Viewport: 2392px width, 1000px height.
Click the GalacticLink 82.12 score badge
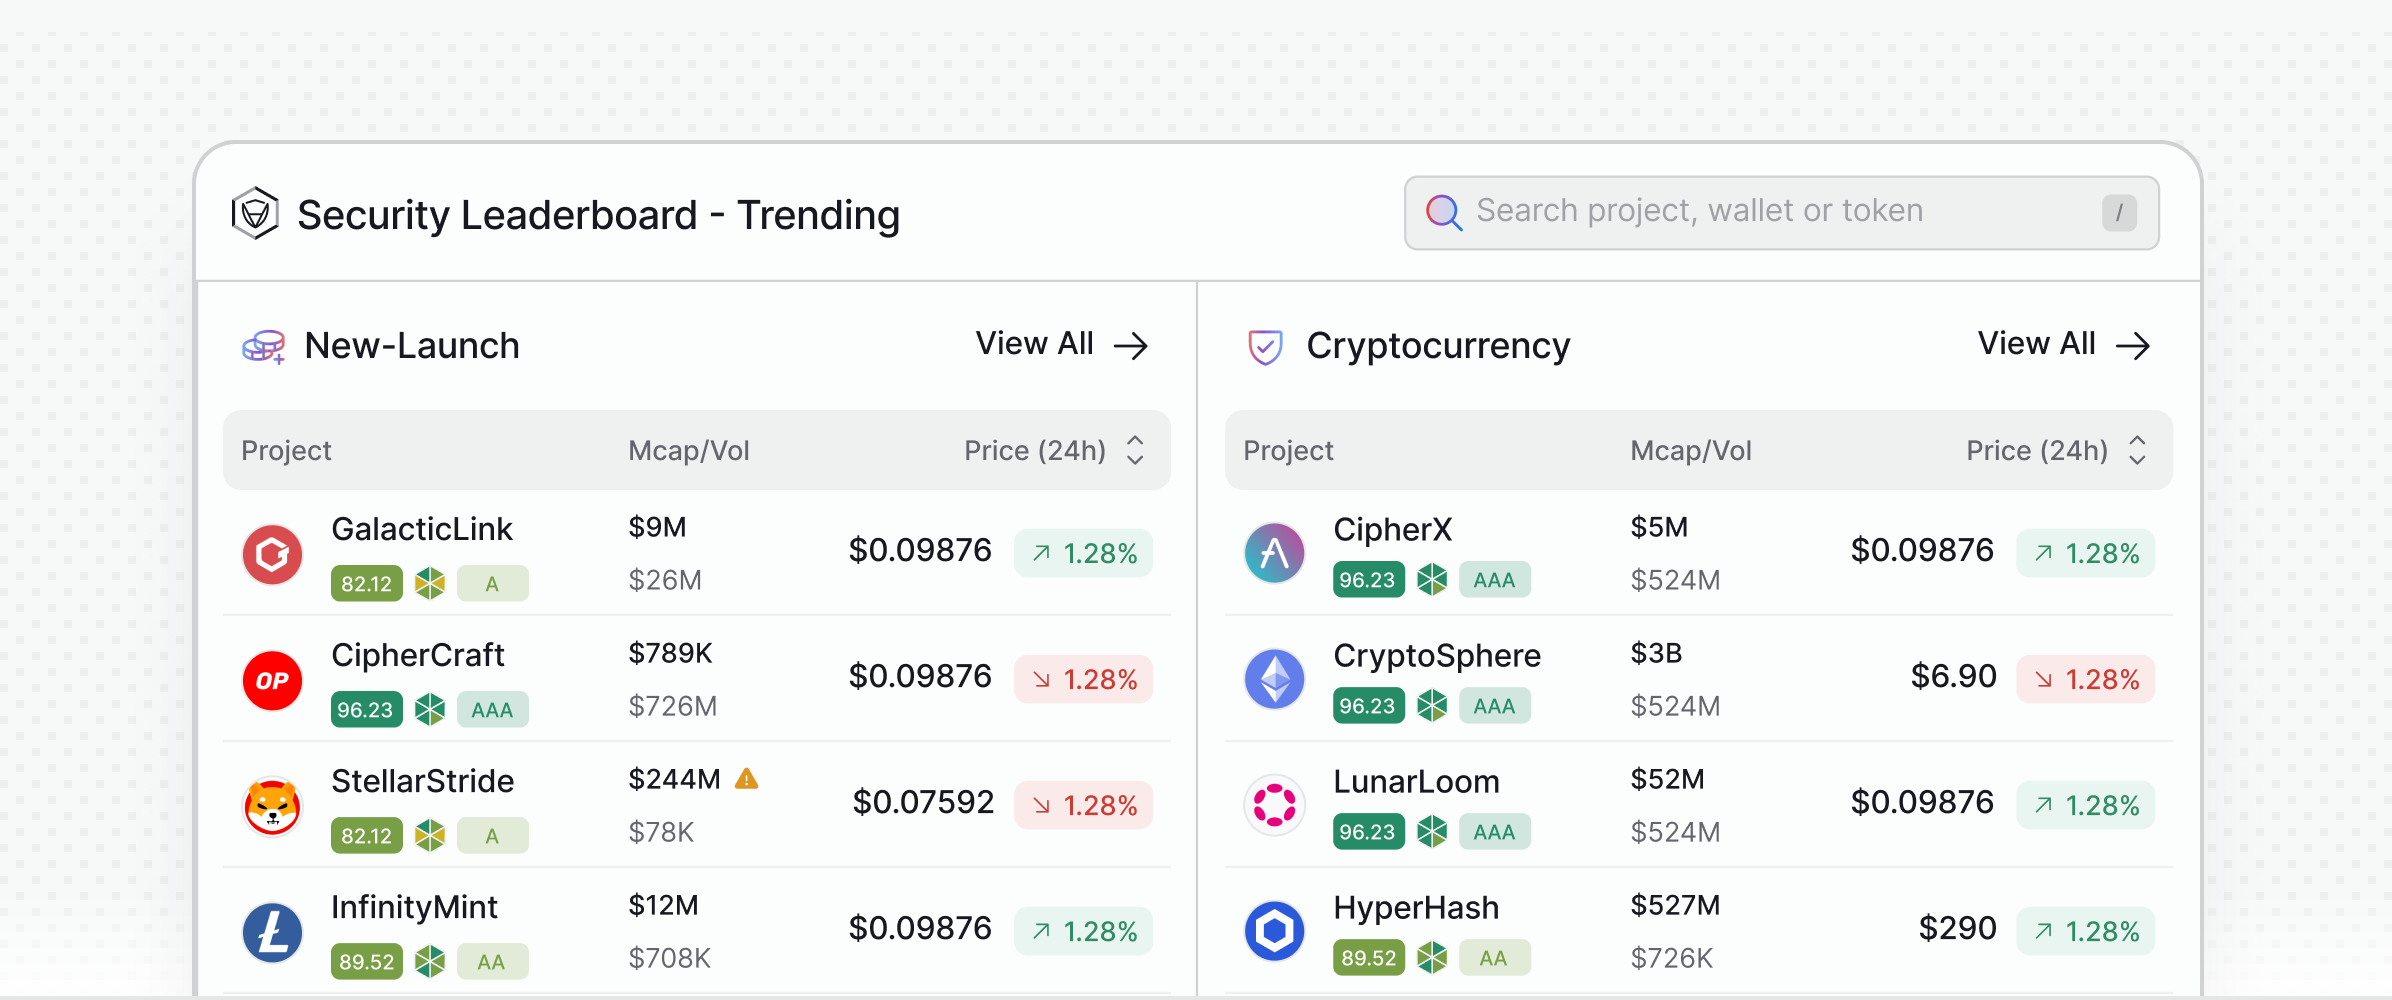(366, 584)
